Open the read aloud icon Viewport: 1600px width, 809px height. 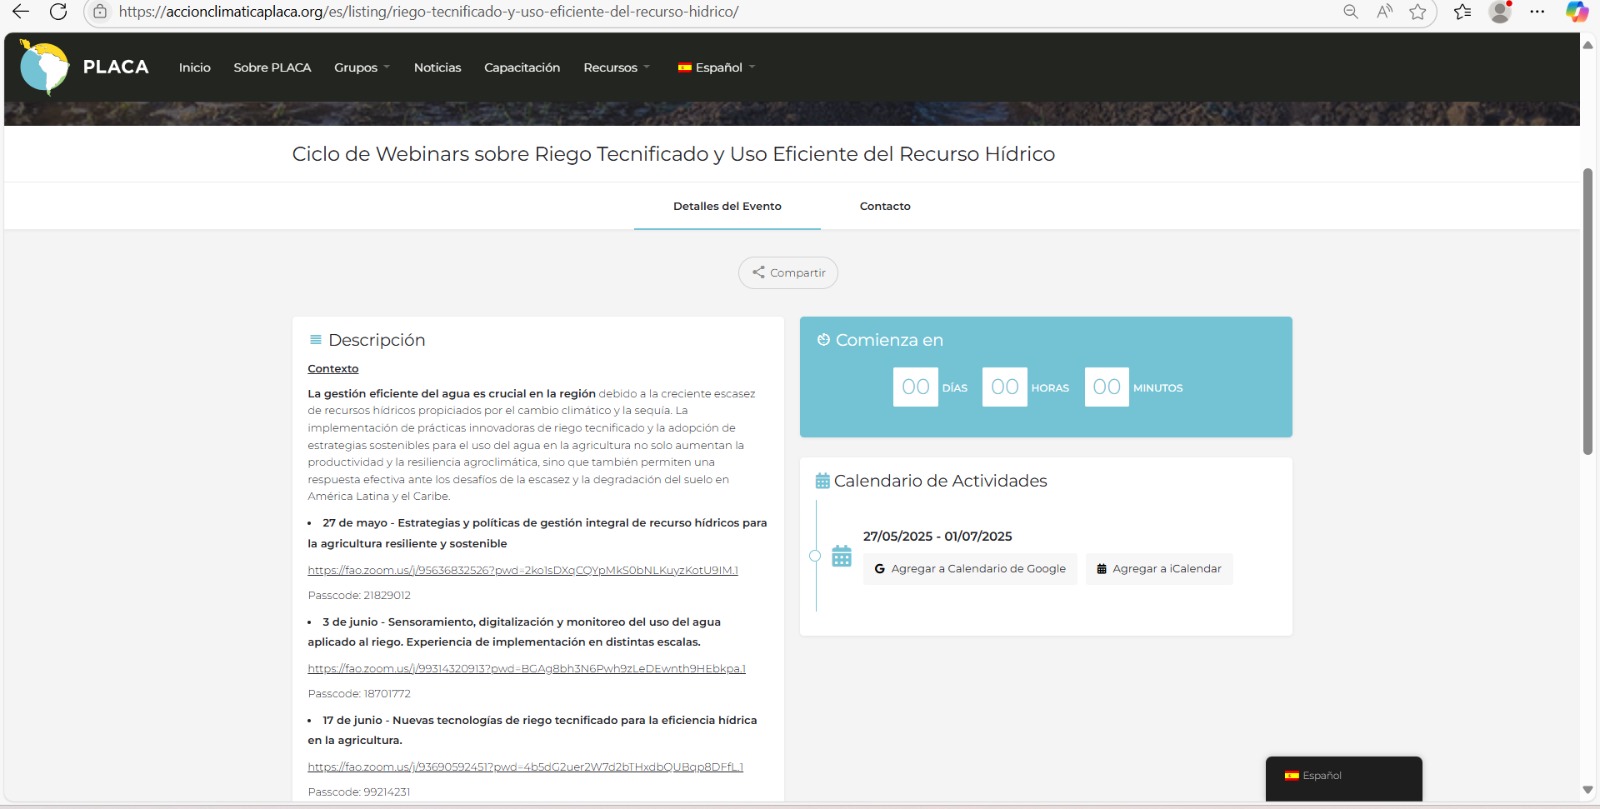pyautogui.click(x=1384, y=12)
